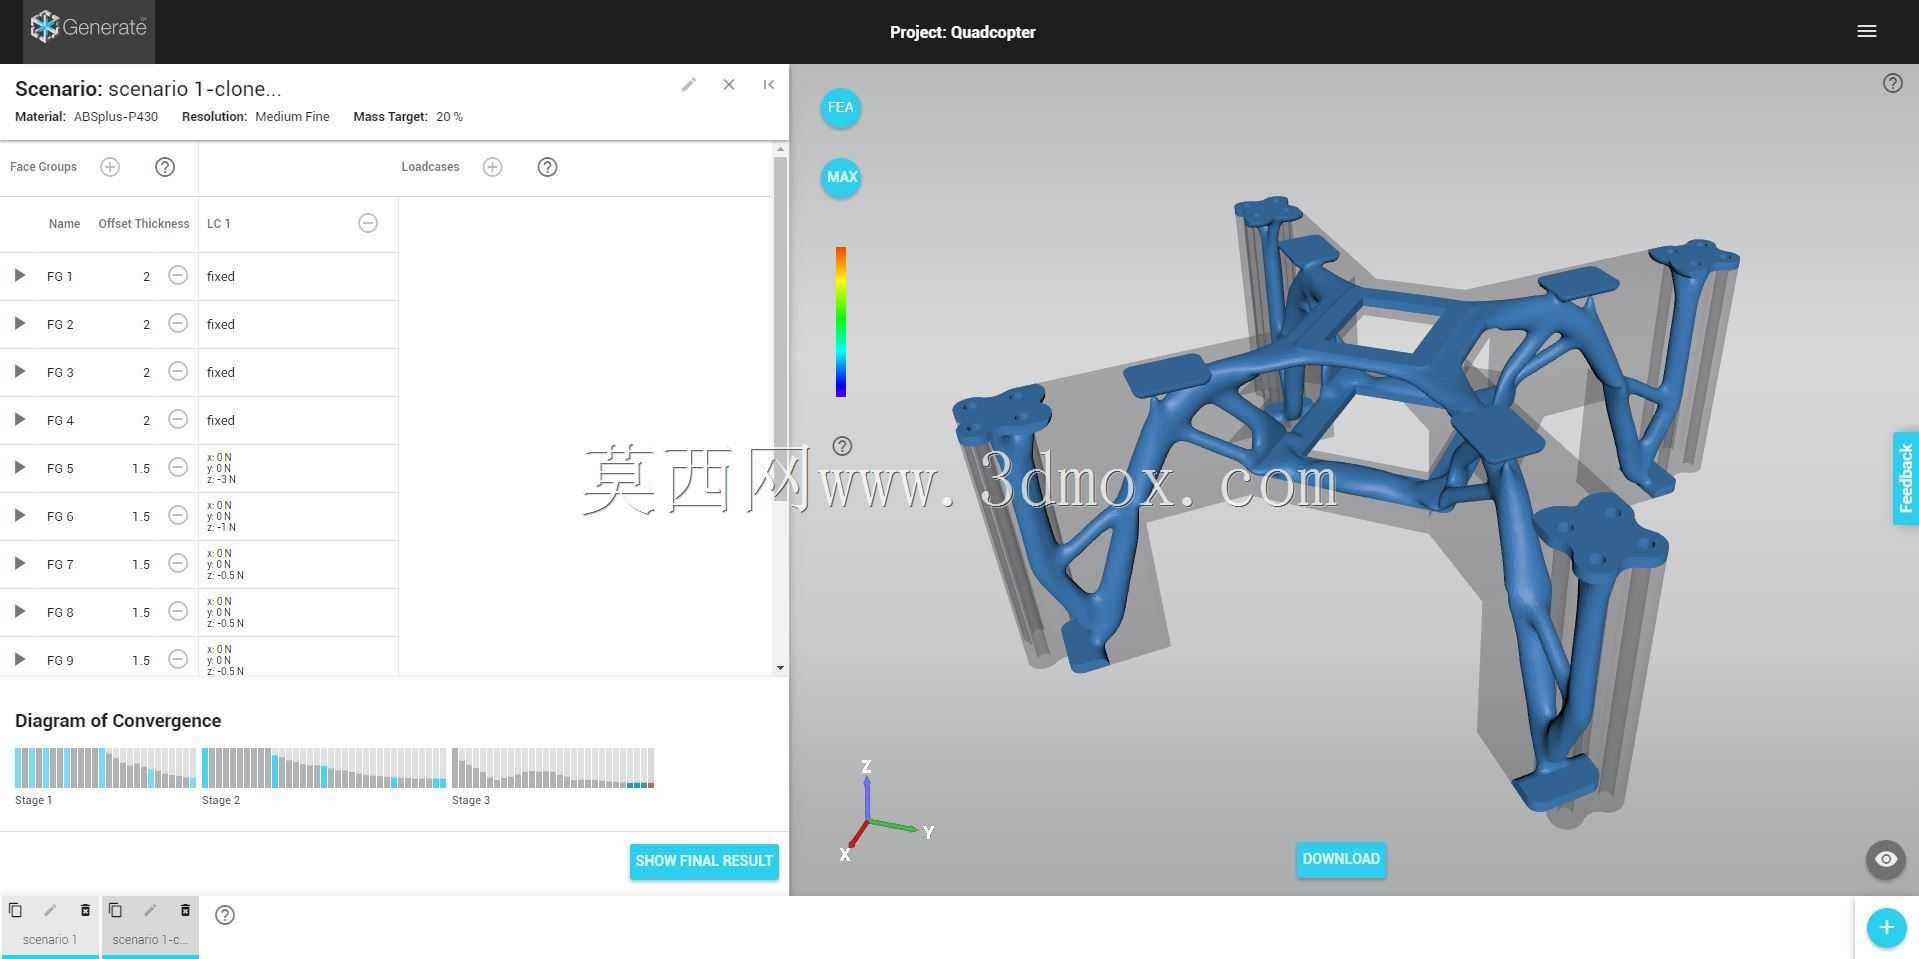Remove face group FG 1

[x=178, y=275]
